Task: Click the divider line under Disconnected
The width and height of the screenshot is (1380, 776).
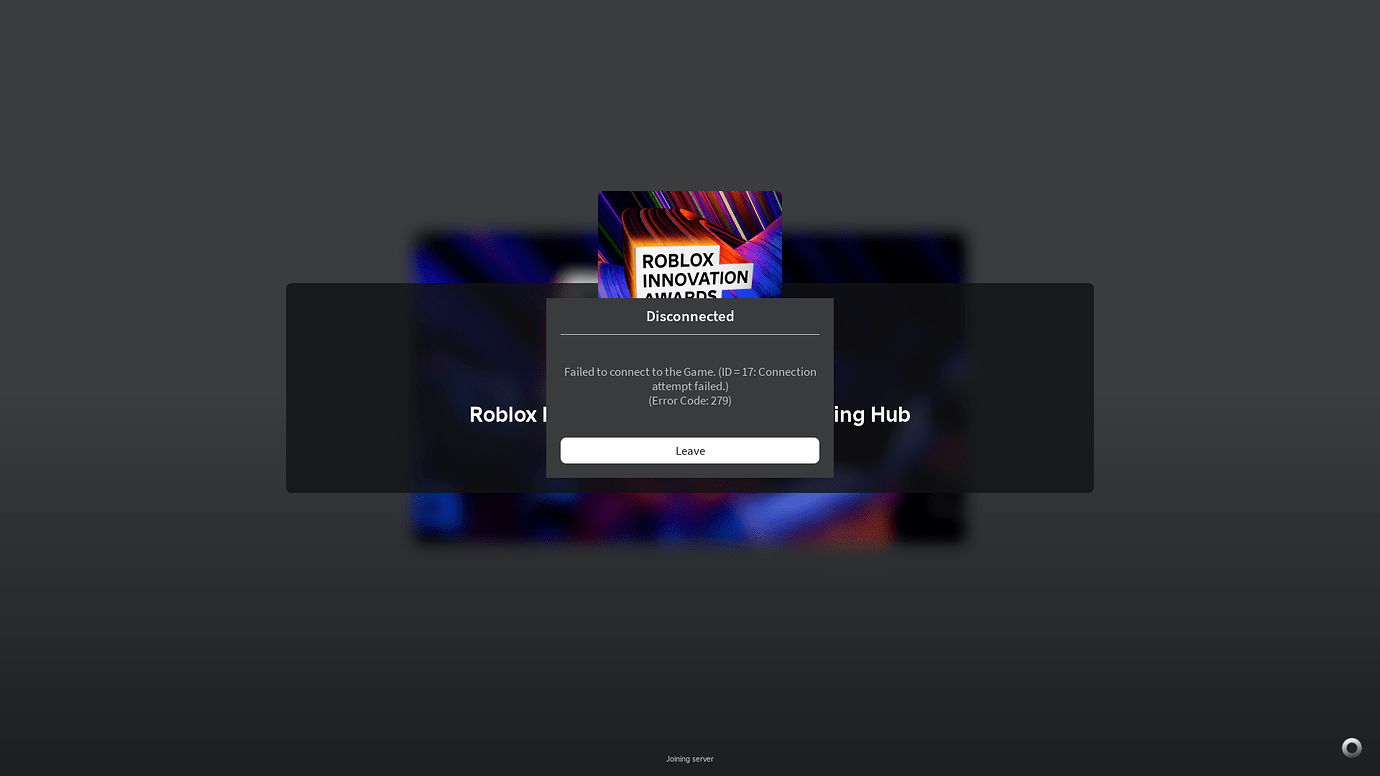Action: click(689, 334)
